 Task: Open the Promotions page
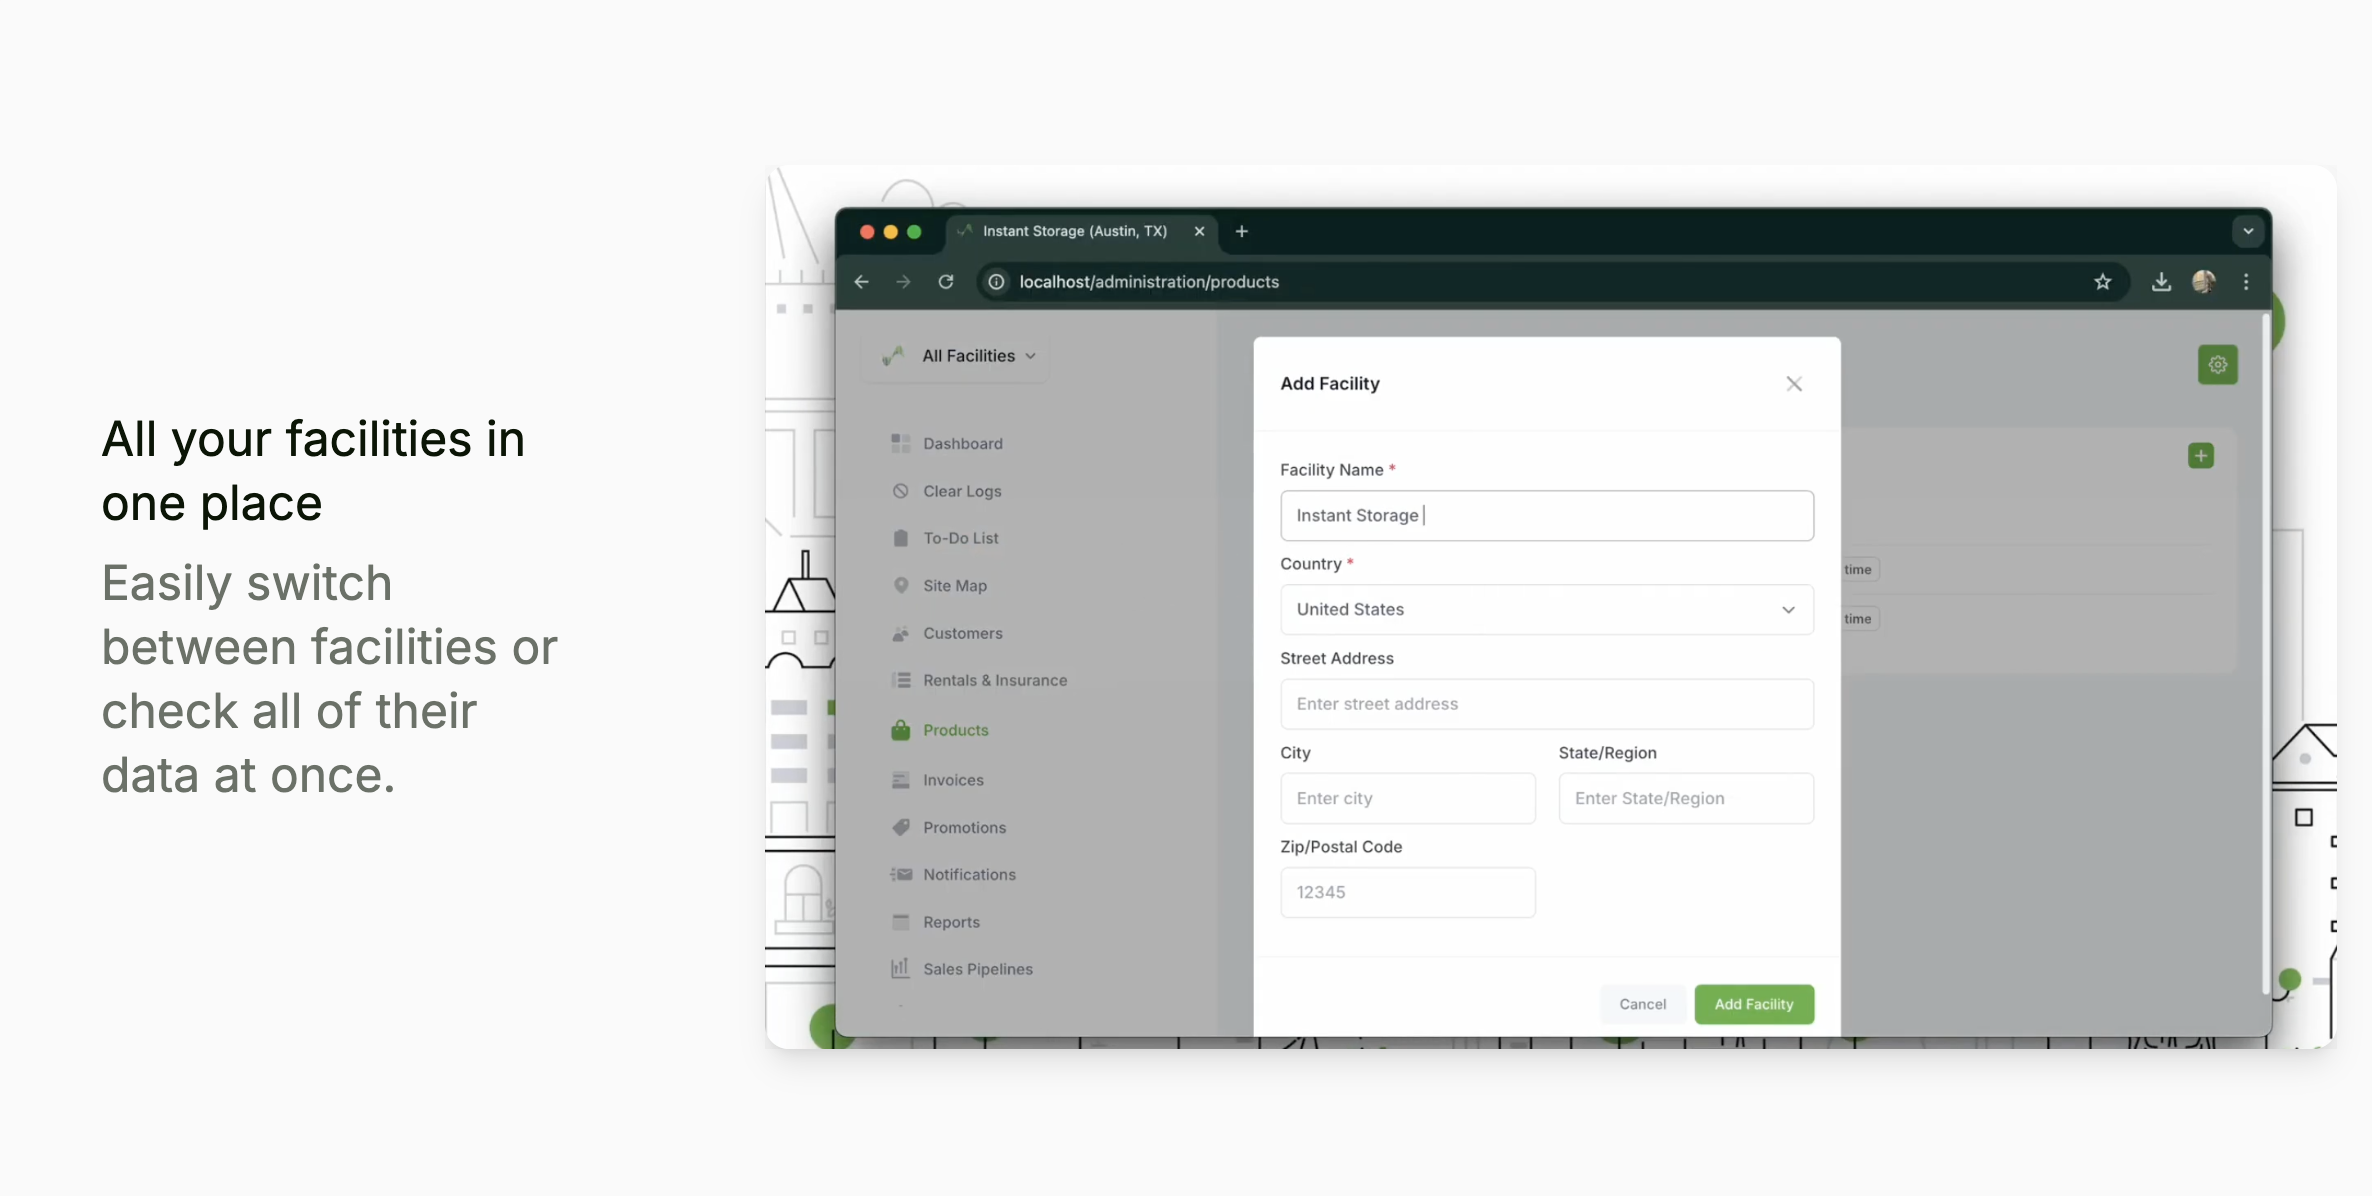pyautogui.click(x=963, y=827)
